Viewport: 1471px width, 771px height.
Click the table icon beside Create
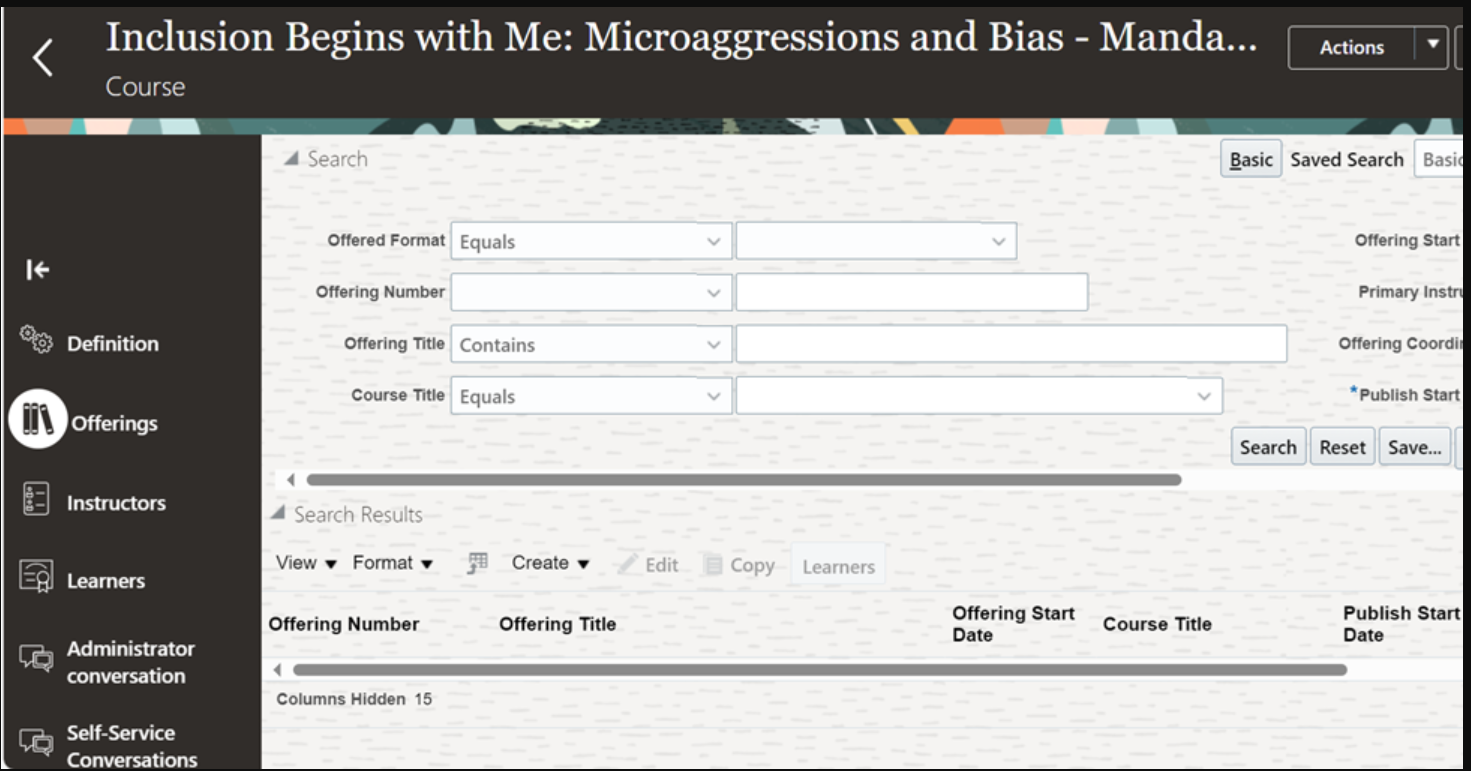click(x=478, y=563)
